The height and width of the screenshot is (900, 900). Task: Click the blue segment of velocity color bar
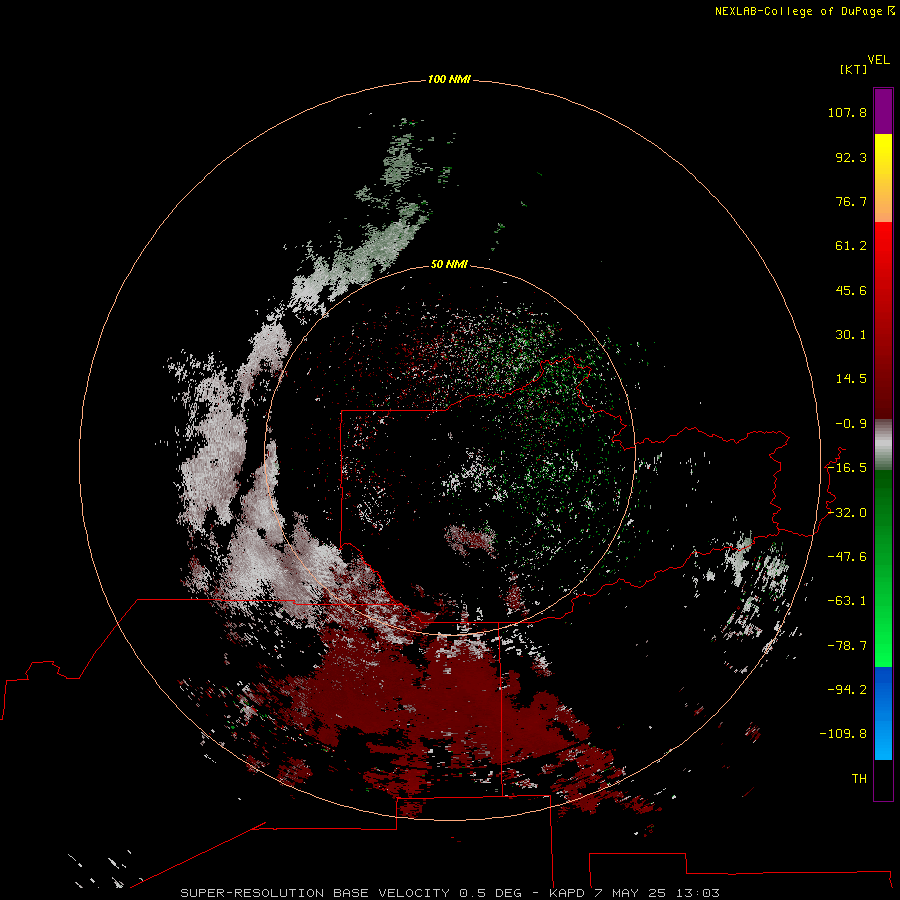coord(883,713)
